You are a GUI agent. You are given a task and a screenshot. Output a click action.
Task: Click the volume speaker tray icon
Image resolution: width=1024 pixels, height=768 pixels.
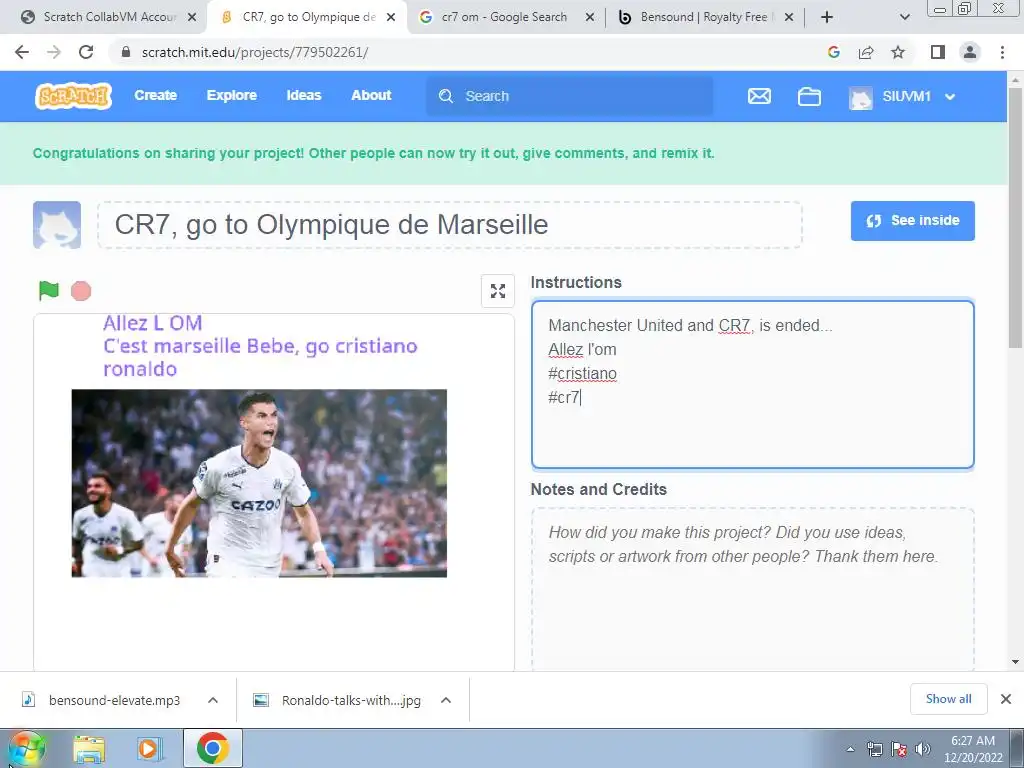(x=923, y=749)
